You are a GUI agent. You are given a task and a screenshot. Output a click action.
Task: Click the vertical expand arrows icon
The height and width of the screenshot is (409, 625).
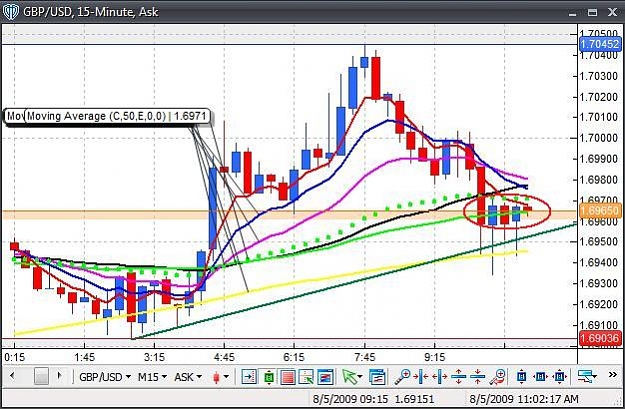458,377
